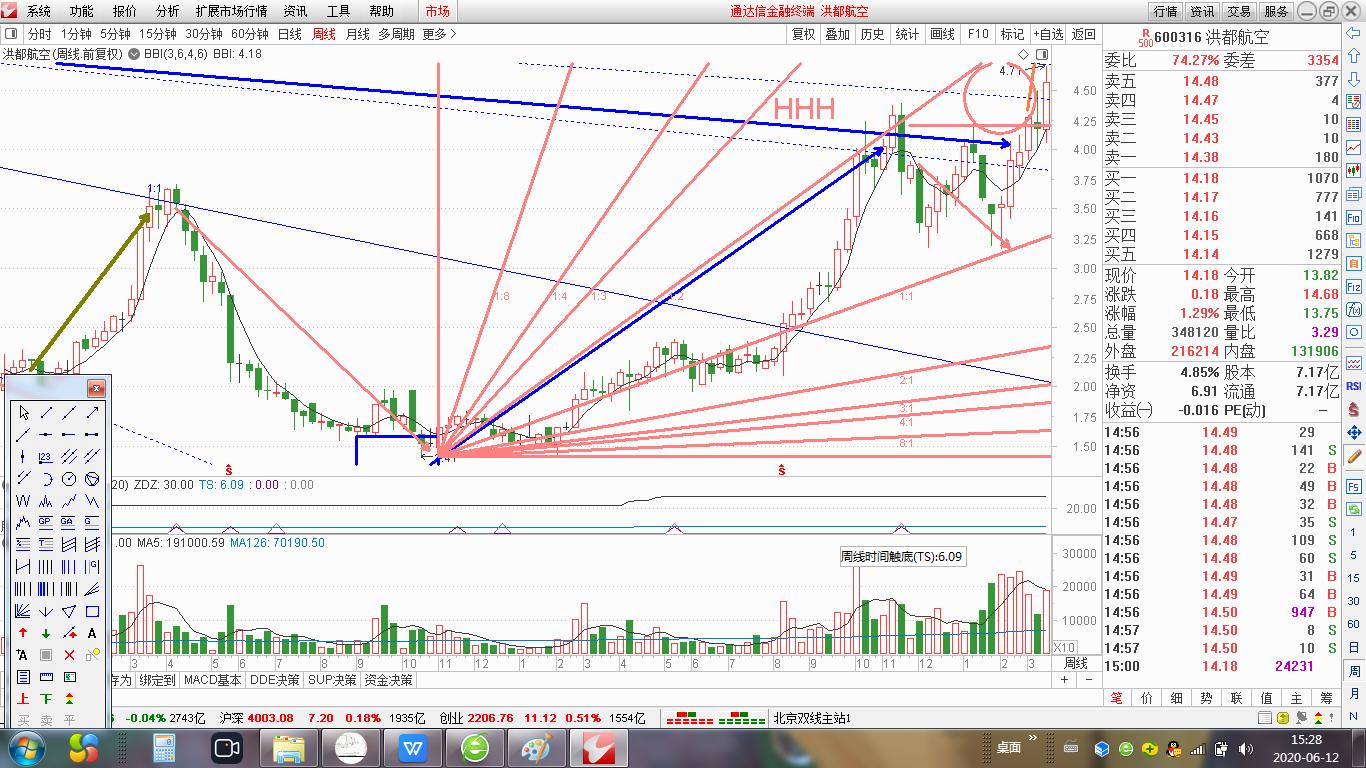Expand the 更多 periods dropdown

[x=439, y=34]
